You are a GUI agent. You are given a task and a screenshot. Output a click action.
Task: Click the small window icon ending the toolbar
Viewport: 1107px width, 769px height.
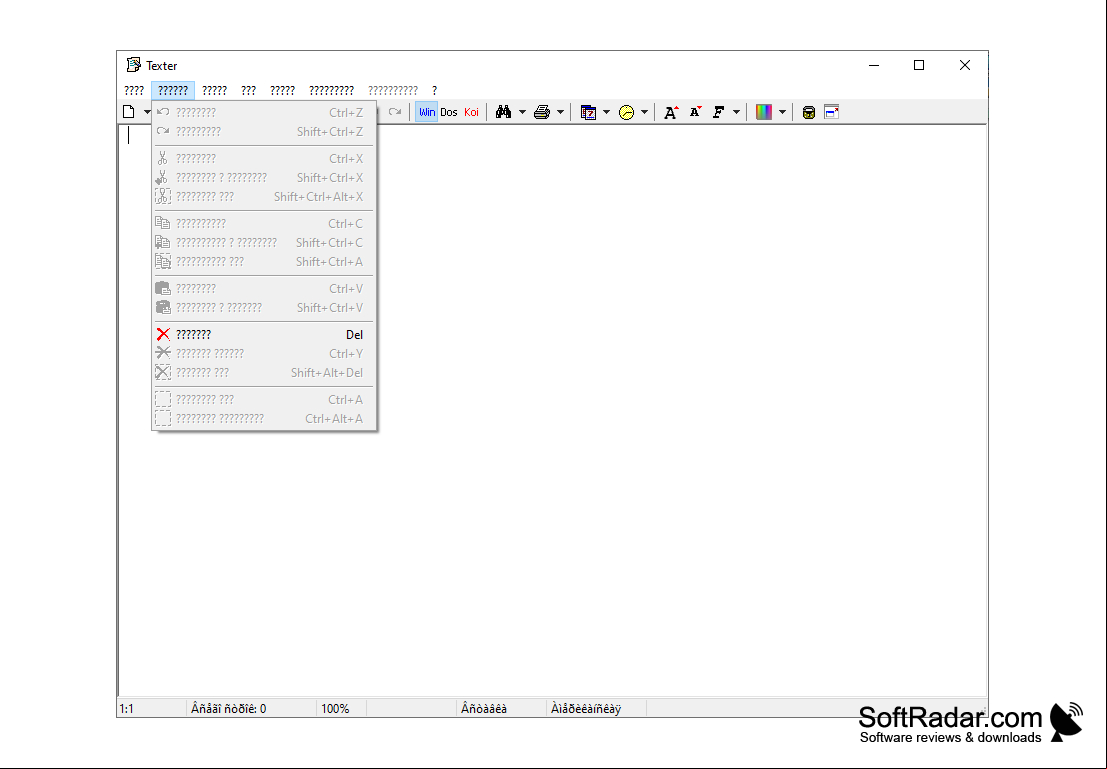click(x=832, y=112)
